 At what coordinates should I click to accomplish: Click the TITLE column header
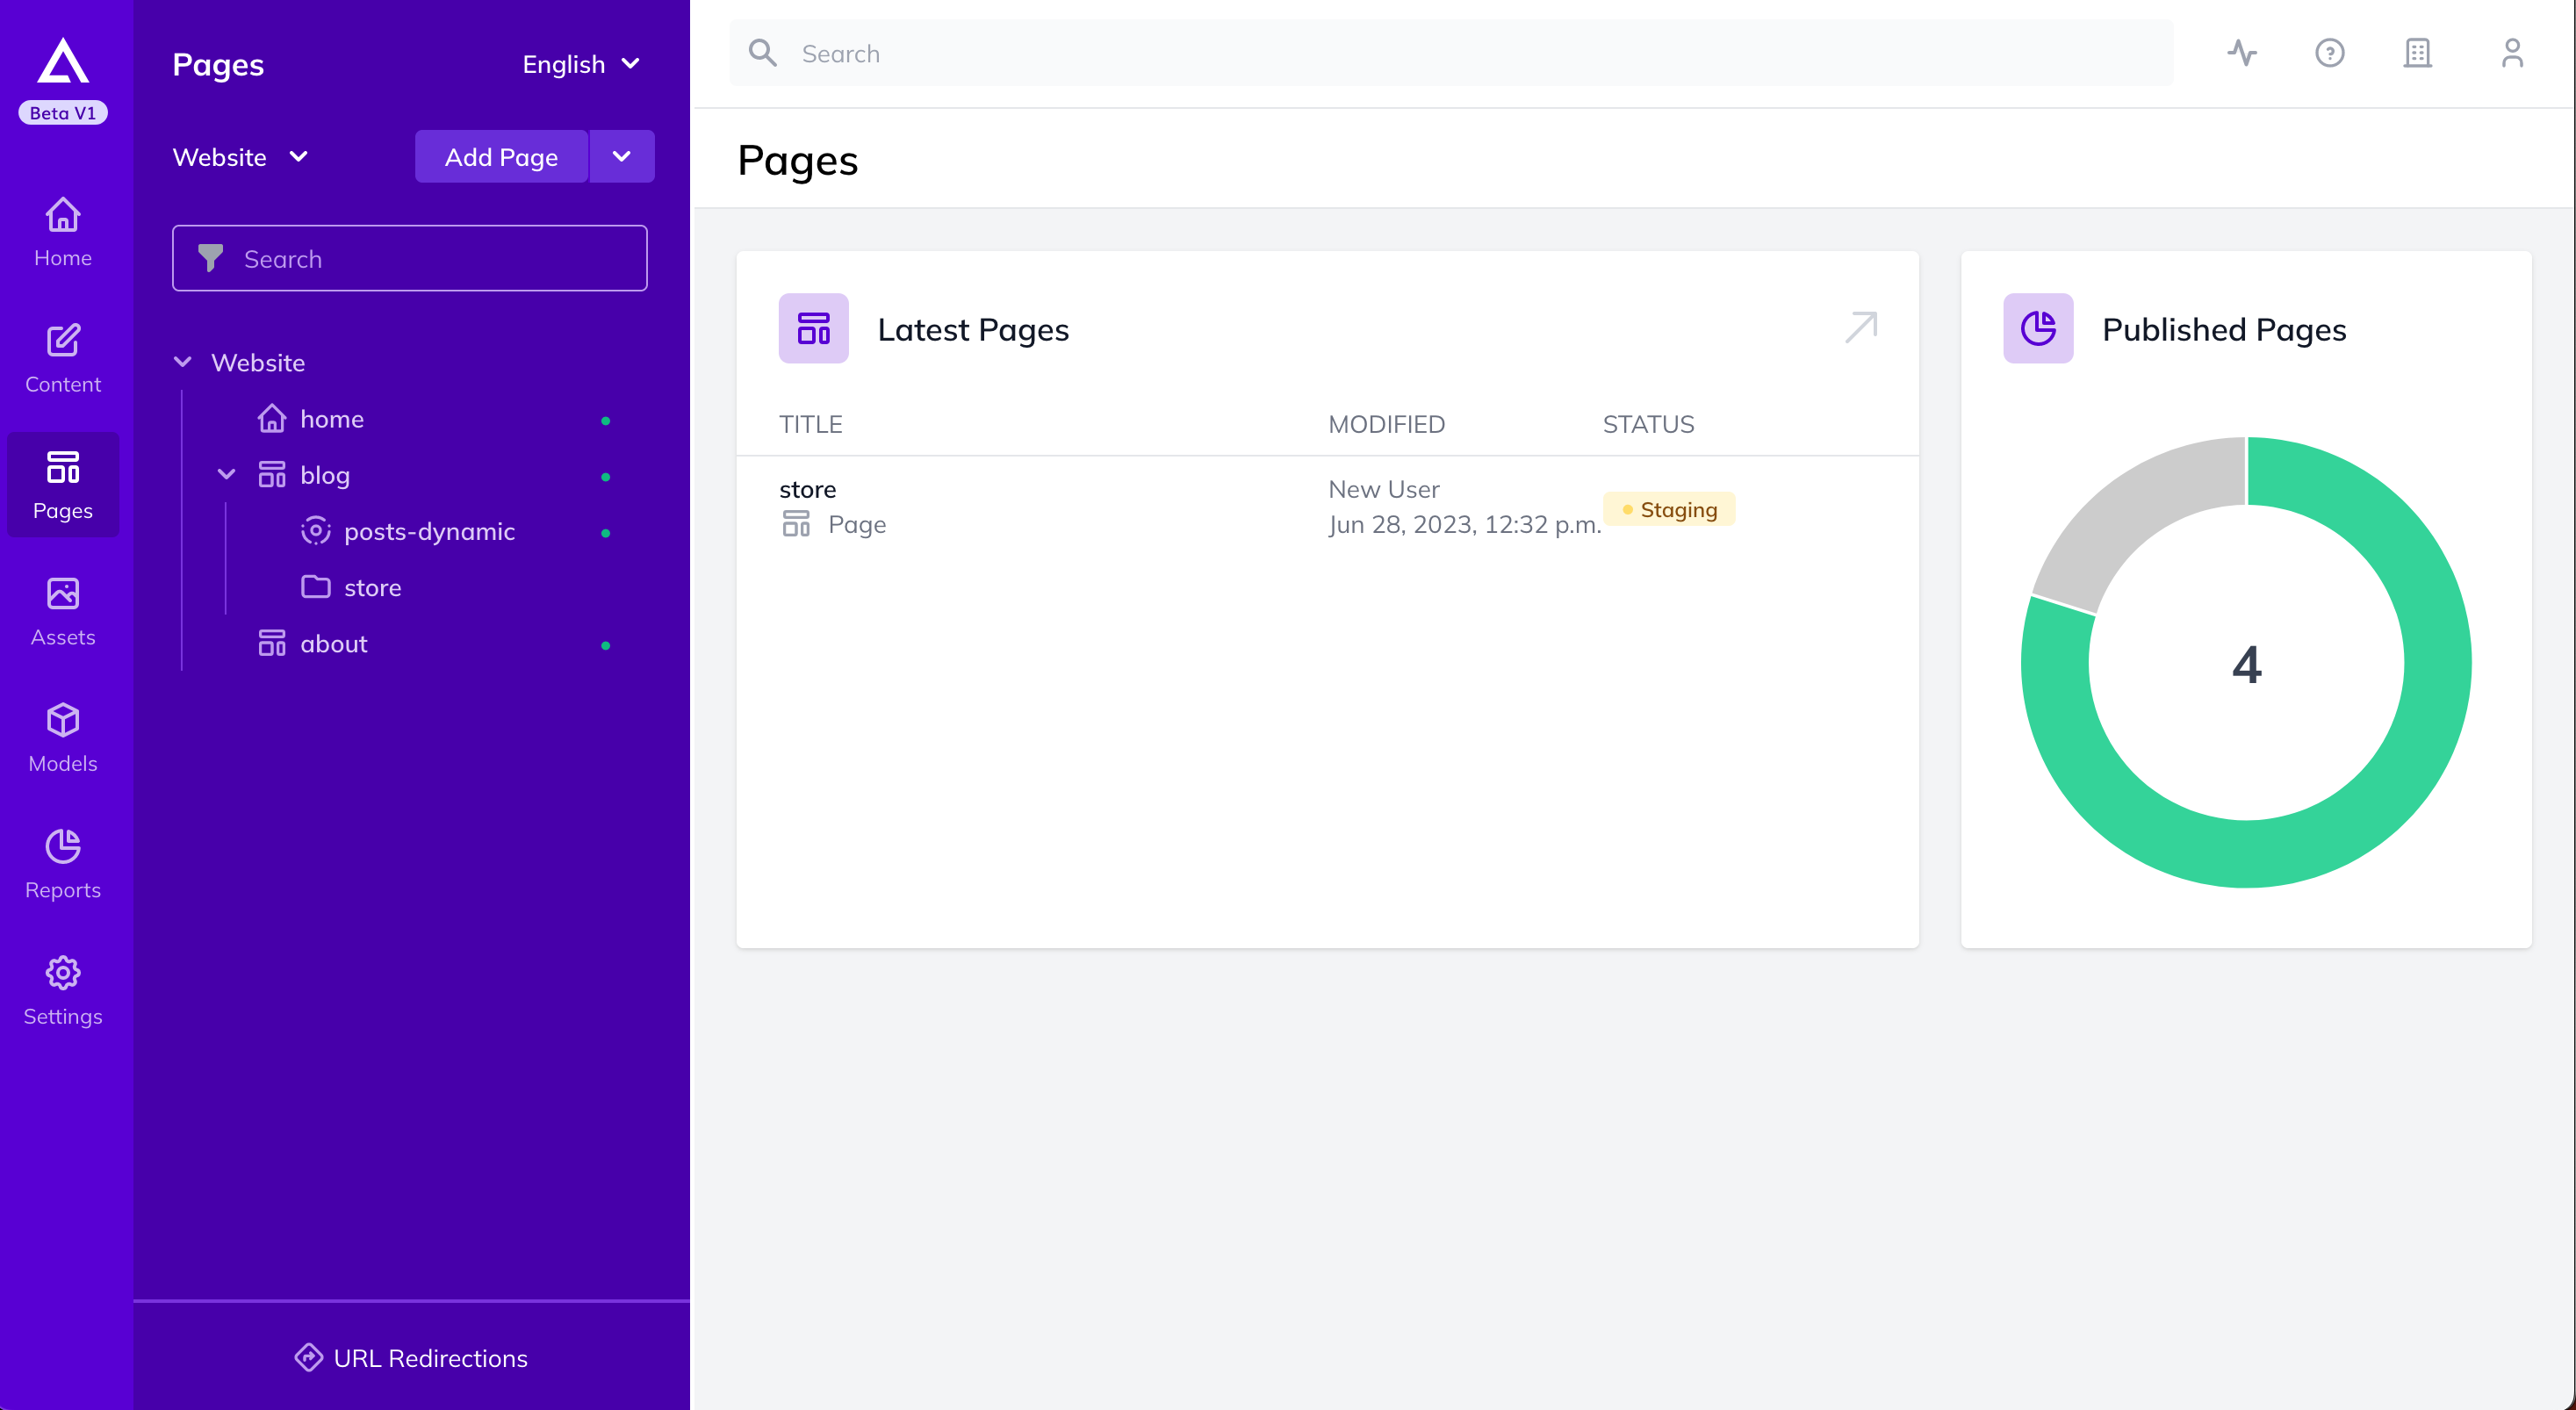point(811,424)
